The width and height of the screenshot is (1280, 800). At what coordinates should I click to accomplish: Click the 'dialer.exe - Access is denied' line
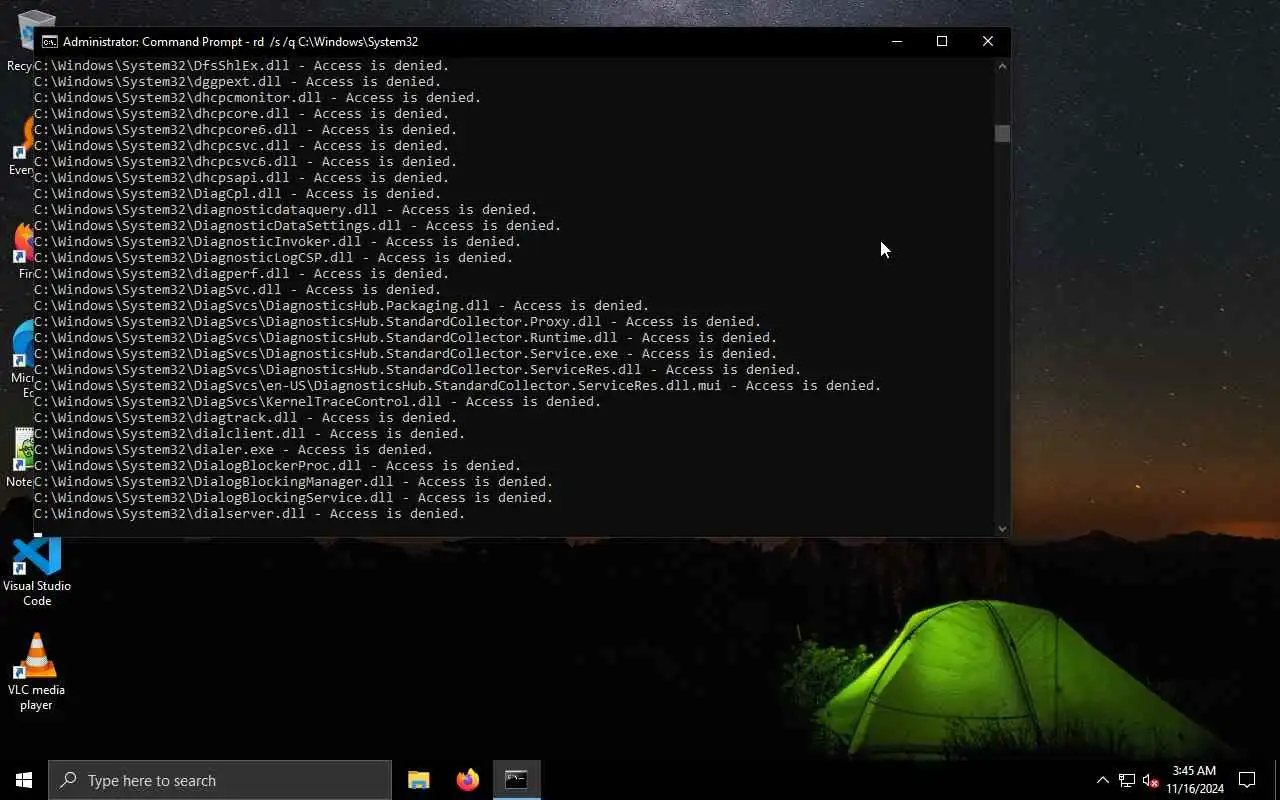[233, 449]
